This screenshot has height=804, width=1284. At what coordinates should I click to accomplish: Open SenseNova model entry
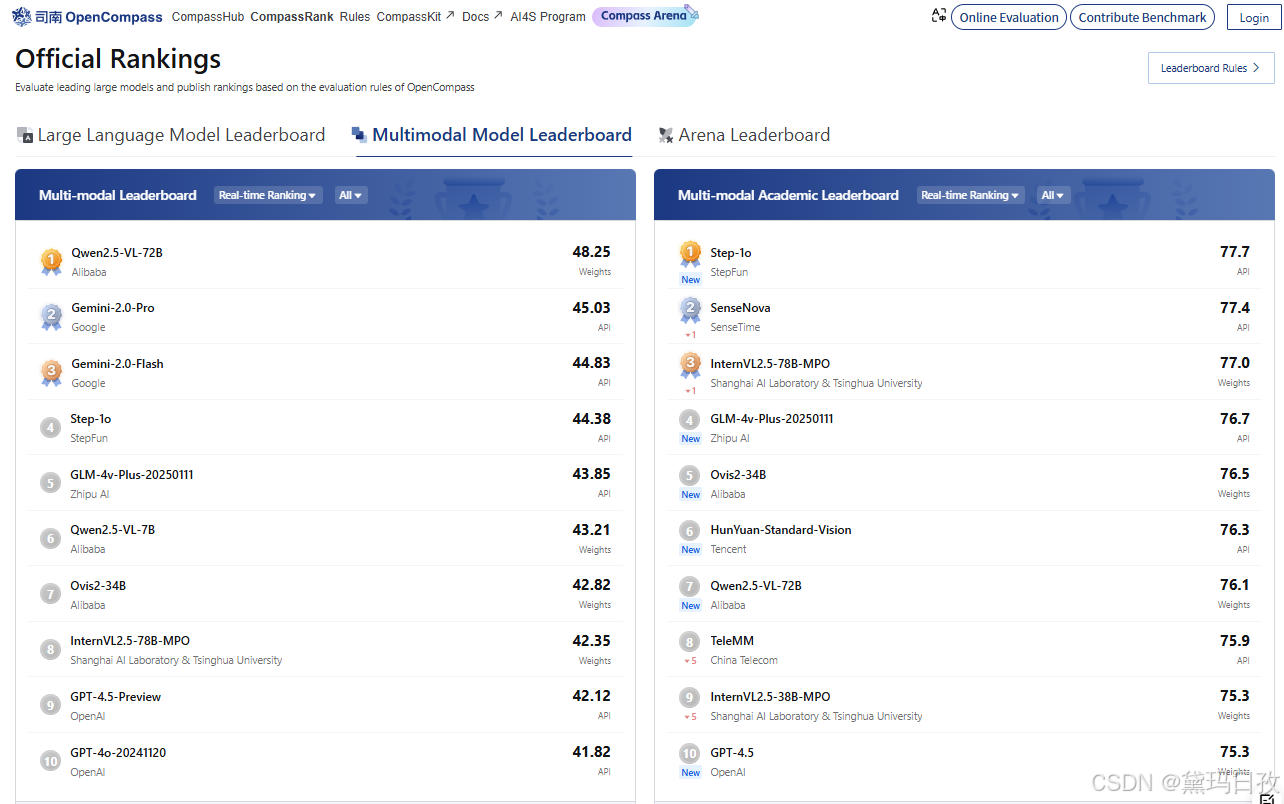[x=740, y=308]
